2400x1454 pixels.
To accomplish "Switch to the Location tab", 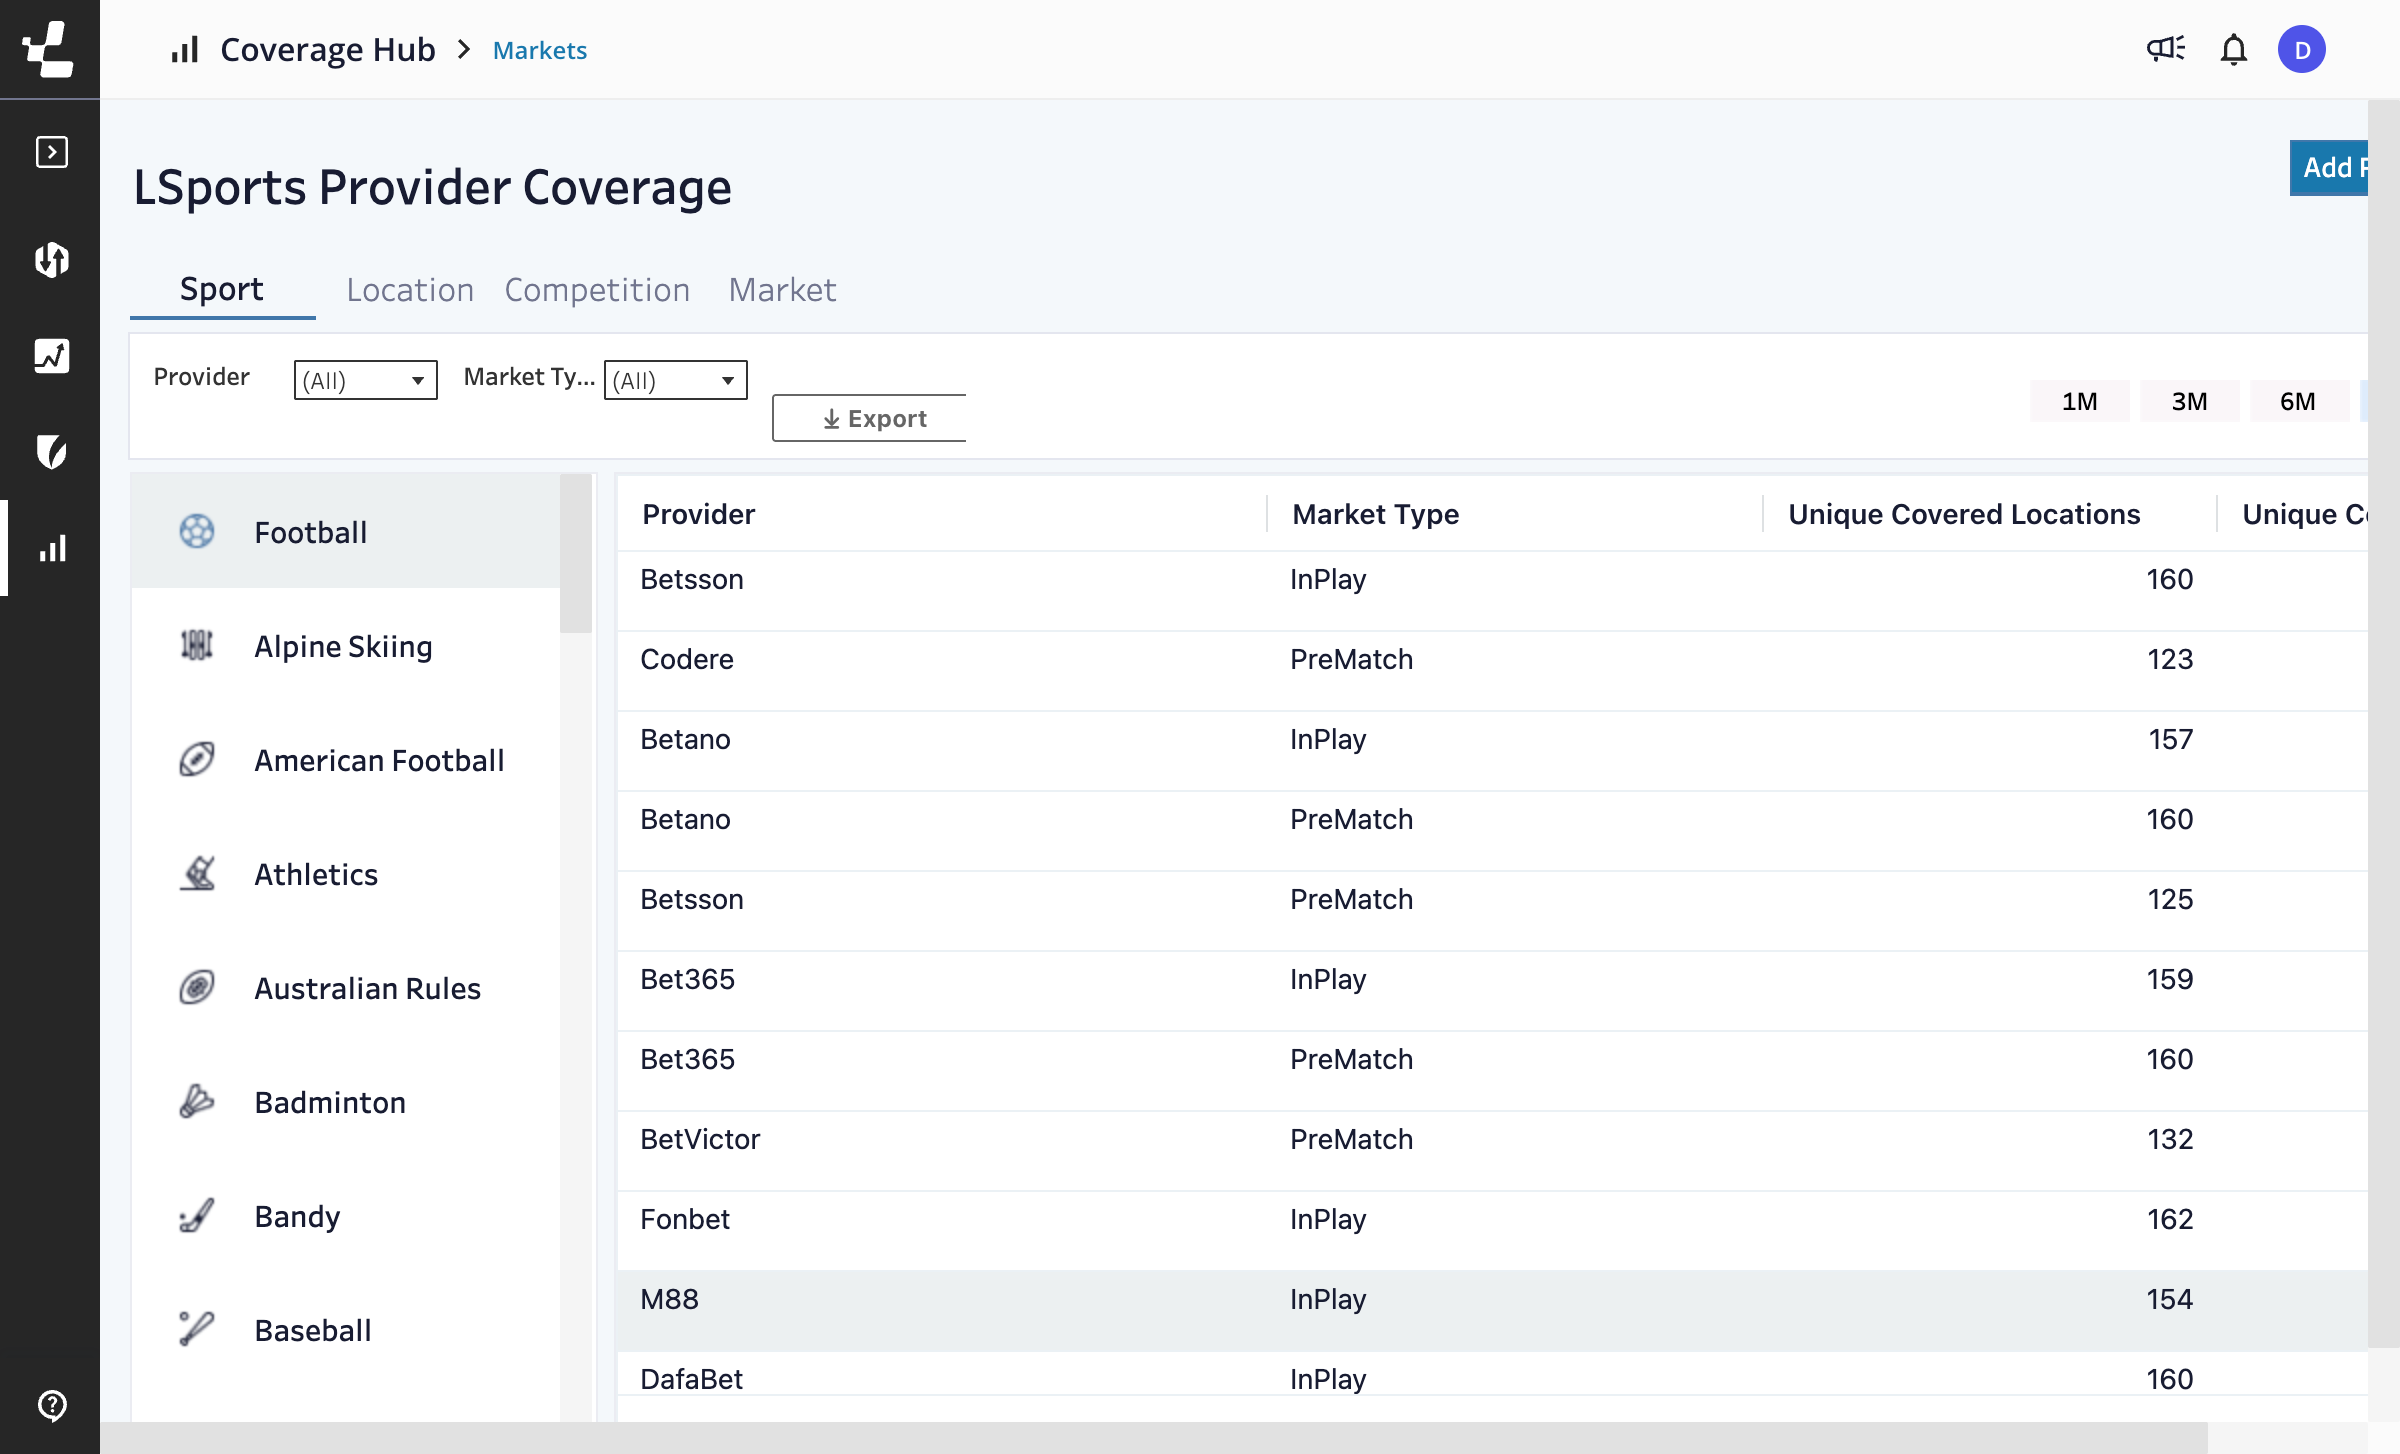I will click(x=410, y=290).
